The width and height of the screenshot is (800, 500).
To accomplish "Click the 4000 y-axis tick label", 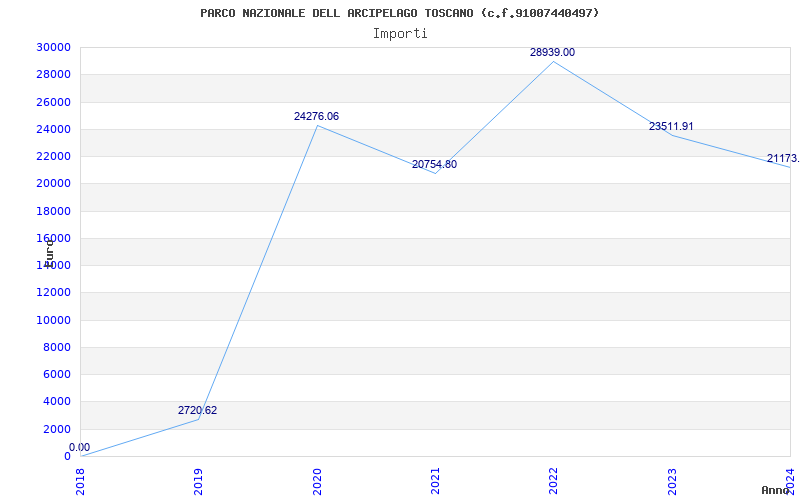I will 56,402.
